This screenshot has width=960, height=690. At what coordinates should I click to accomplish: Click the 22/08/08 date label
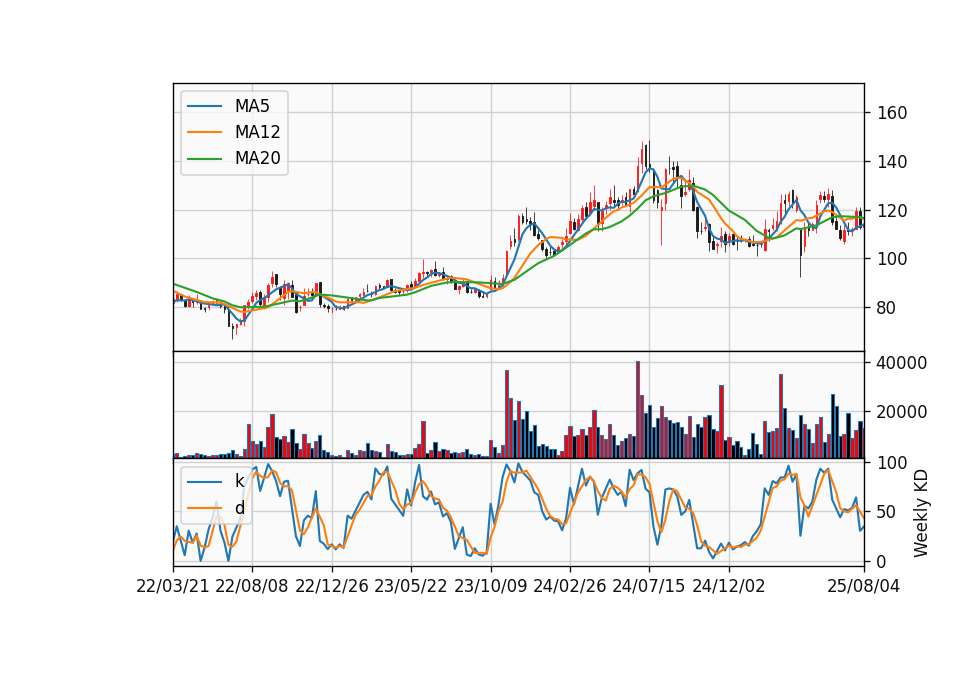[252, 587]
